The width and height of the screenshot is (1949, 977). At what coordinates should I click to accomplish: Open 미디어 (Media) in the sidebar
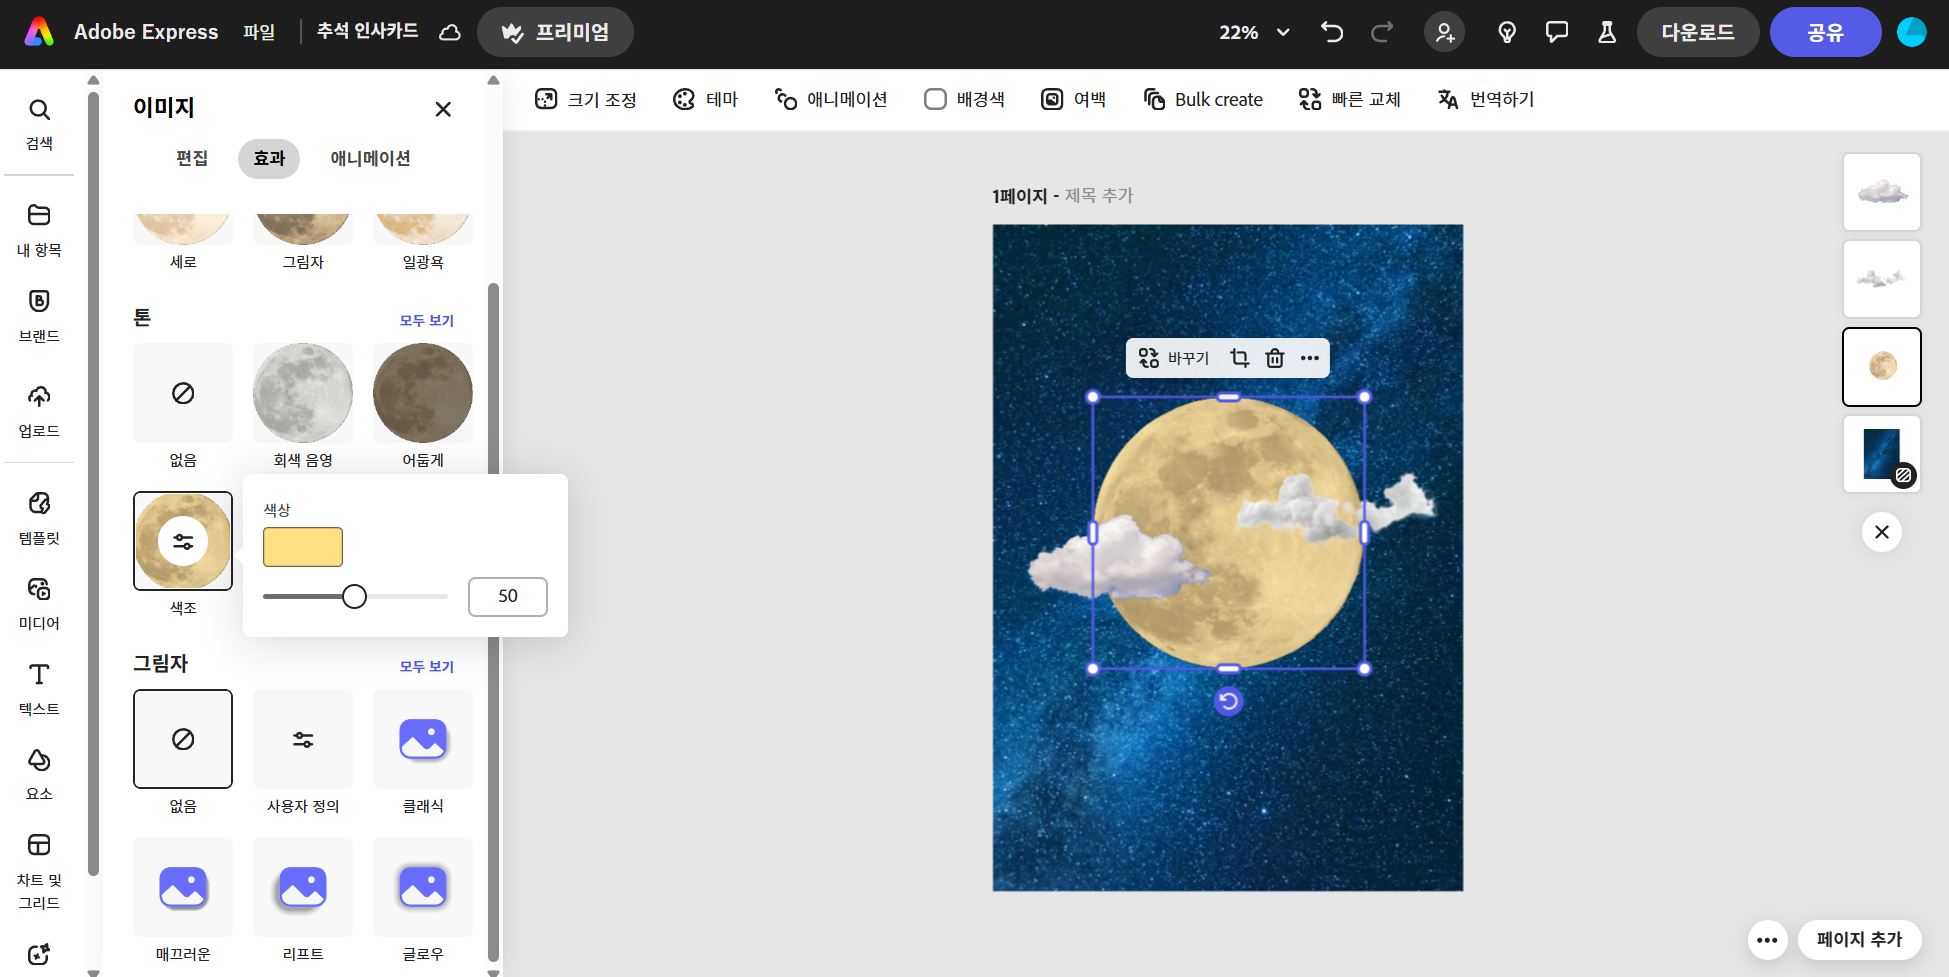coord(39,603)
